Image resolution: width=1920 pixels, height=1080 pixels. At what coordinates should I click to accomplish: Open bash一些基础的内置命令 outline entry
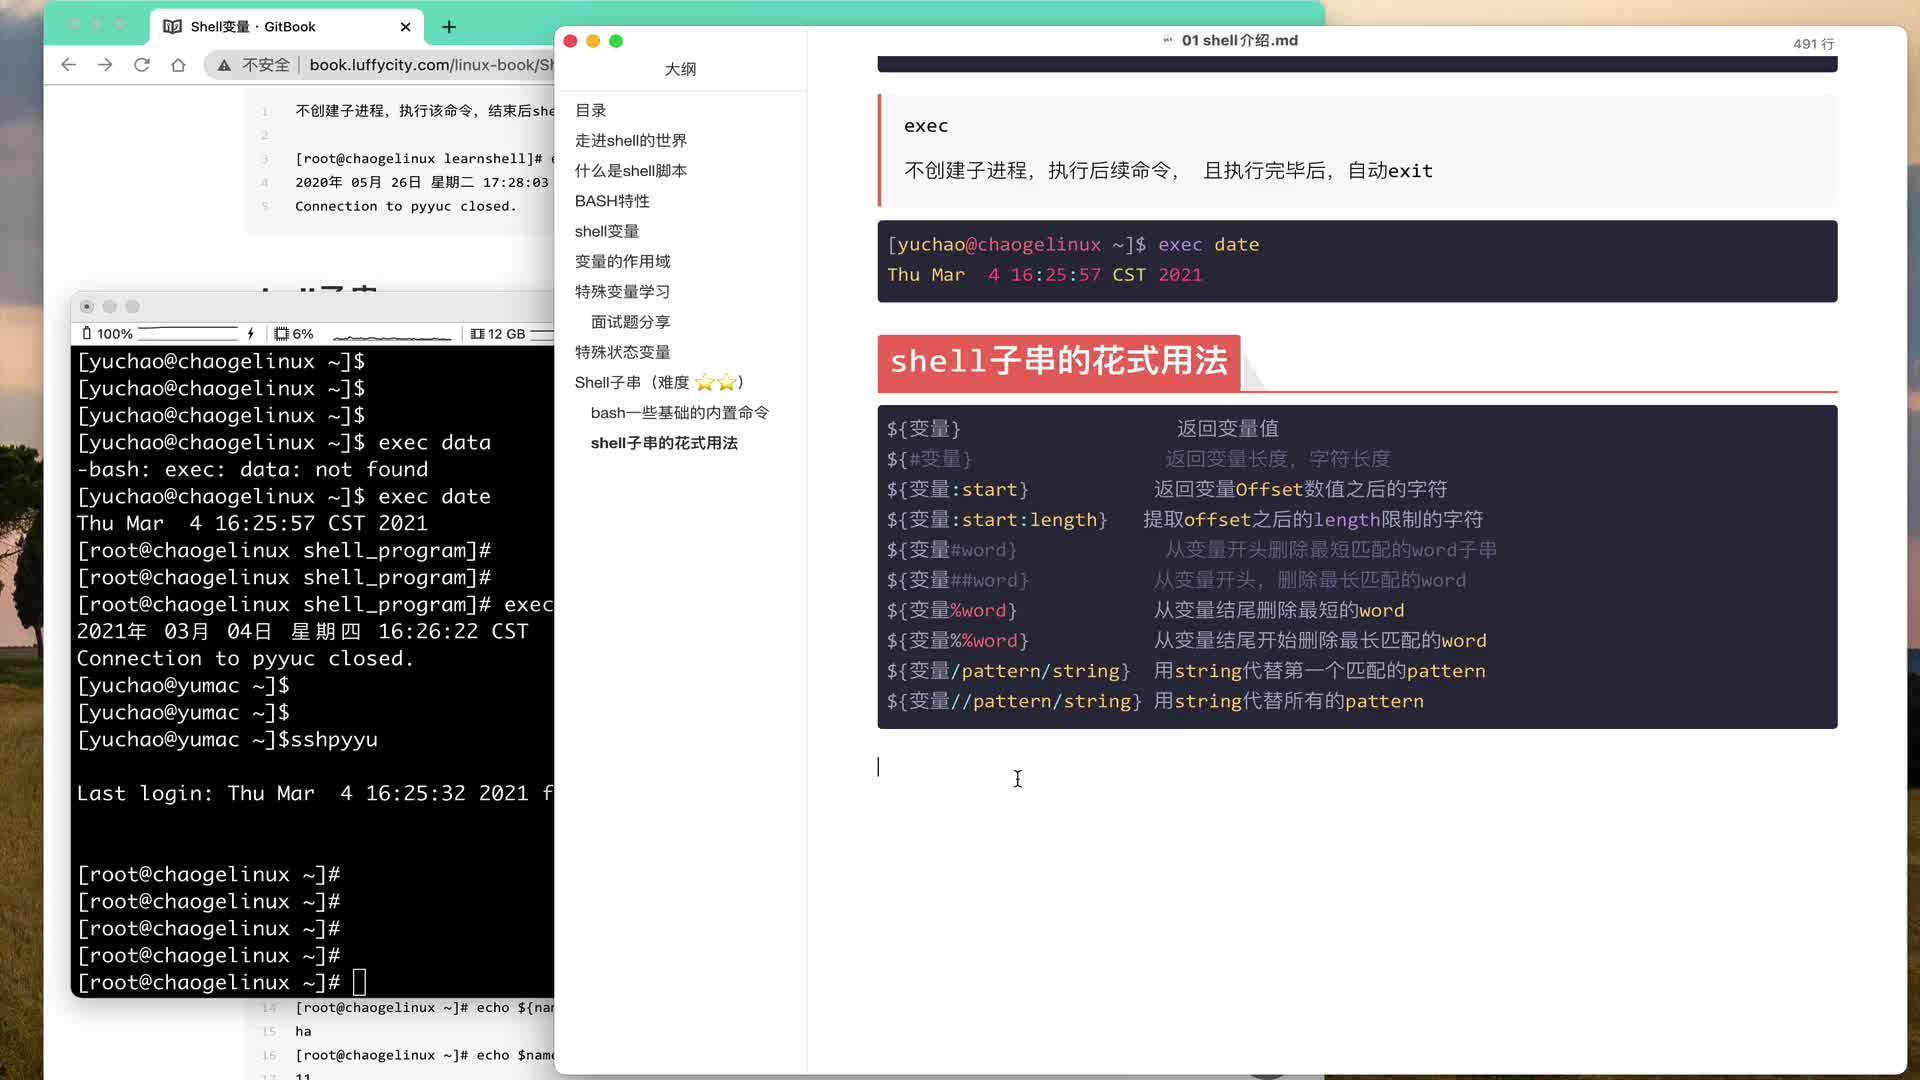[679, 413]
